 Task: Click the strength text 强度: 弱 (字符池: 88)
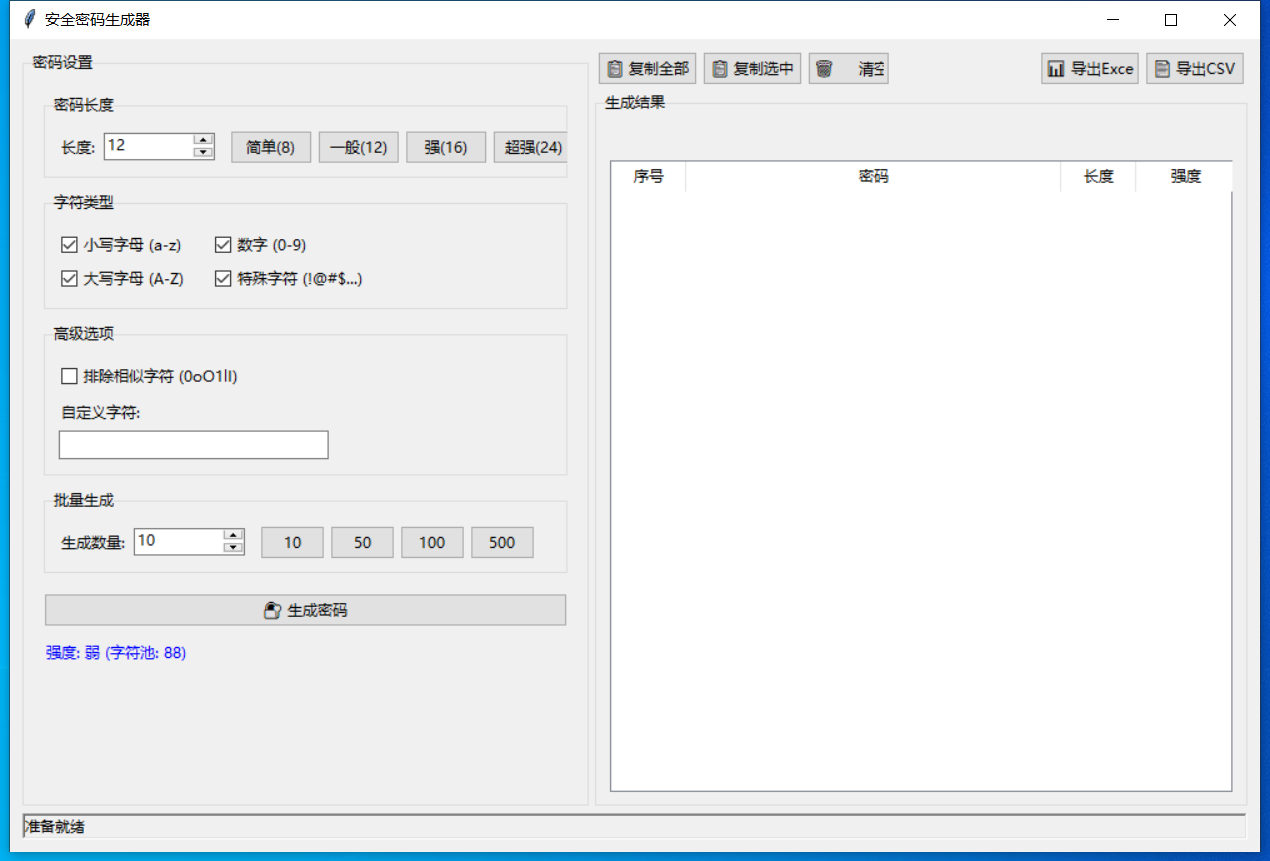(116, 653)
